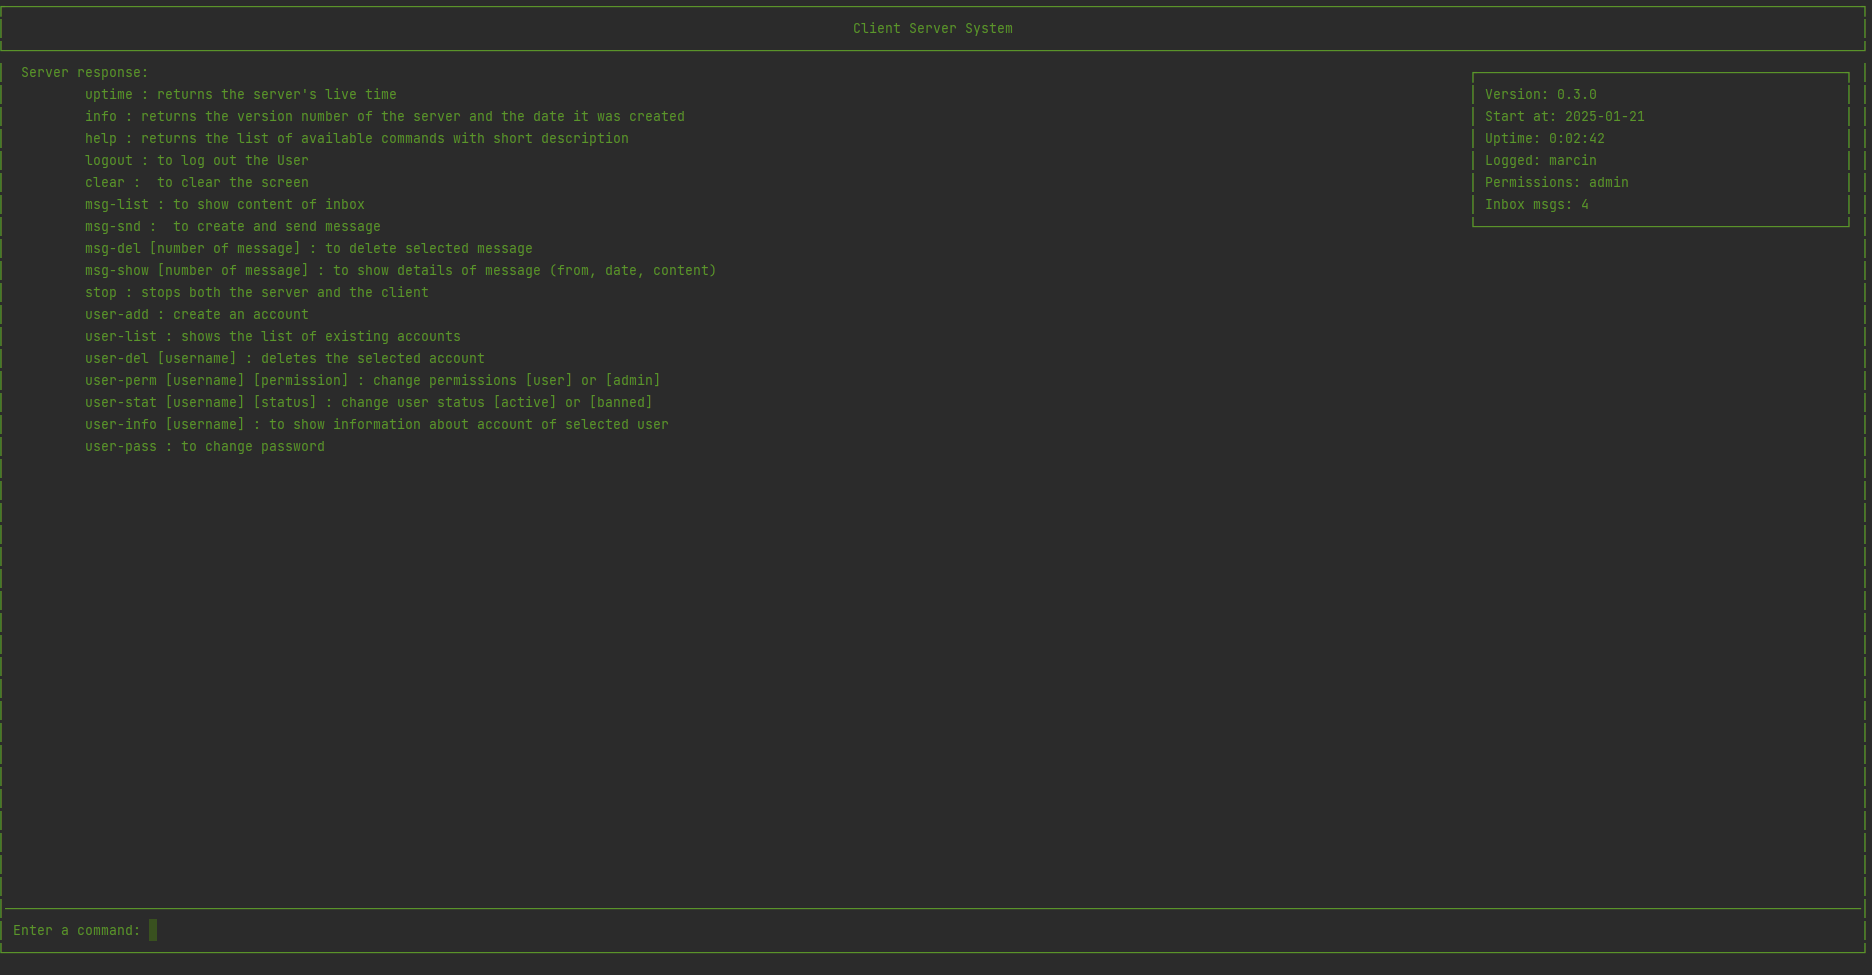Click the msg-list command line
This screenshot has height=975, width=1872.
pyautogui.click(x=224, y=205)
